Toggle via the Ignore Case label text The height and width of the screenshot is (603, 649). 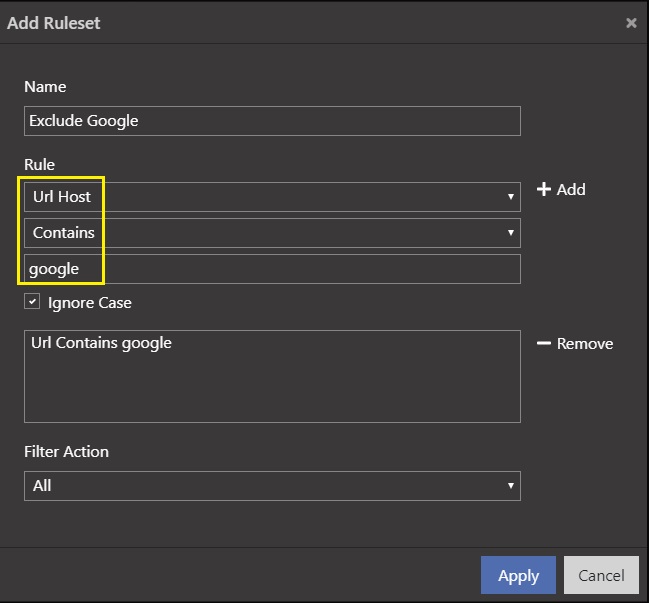[x=89, y=302]
